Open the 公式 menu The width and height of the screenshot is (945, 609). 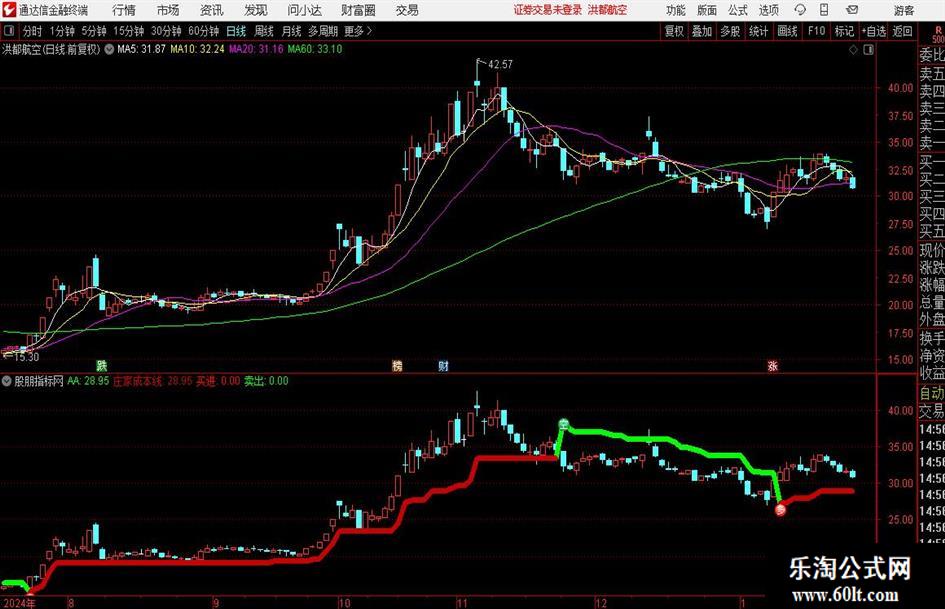(x=738, y=10)
